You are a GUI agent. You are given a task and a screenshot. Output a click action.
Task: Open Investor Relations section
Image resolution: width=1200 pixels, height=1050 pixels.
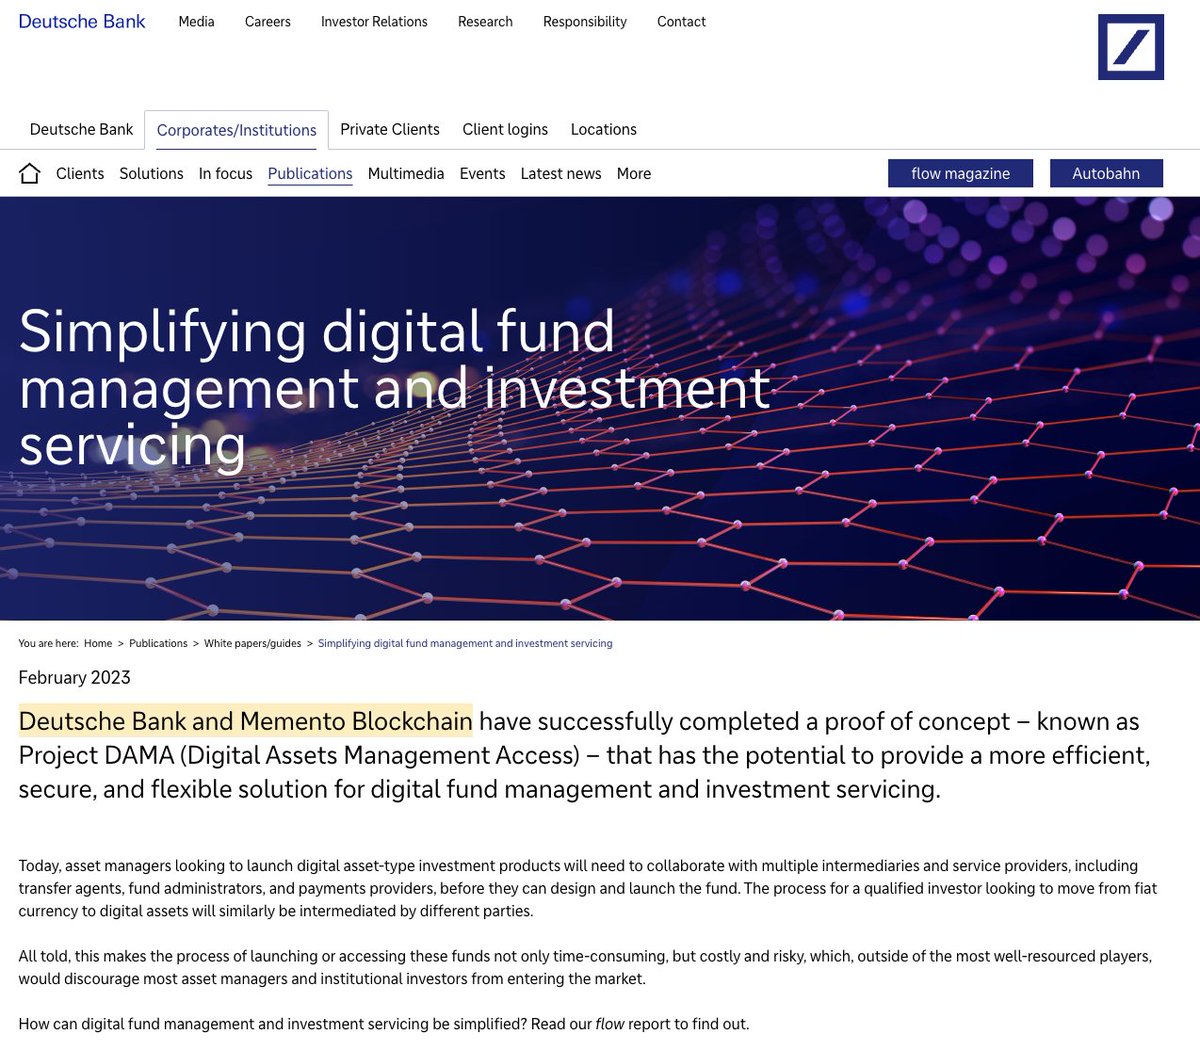coord(374,21)
